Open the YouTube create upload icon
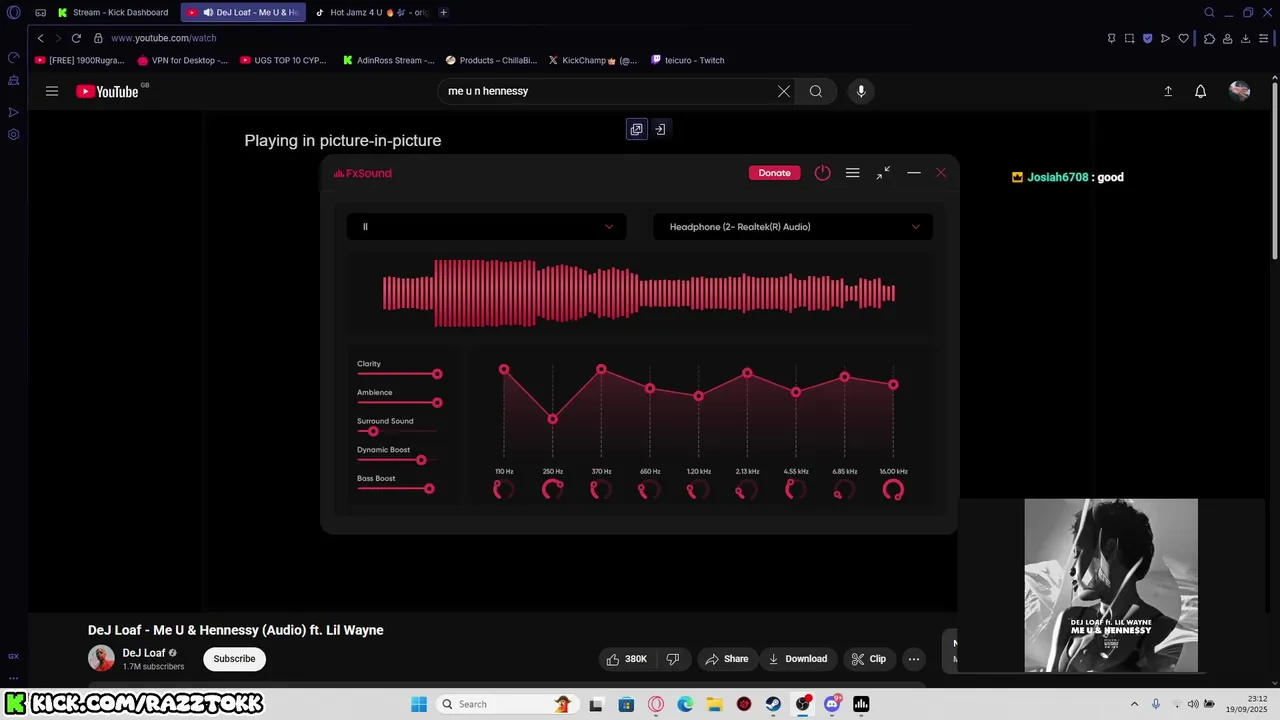 point(1168,91)
